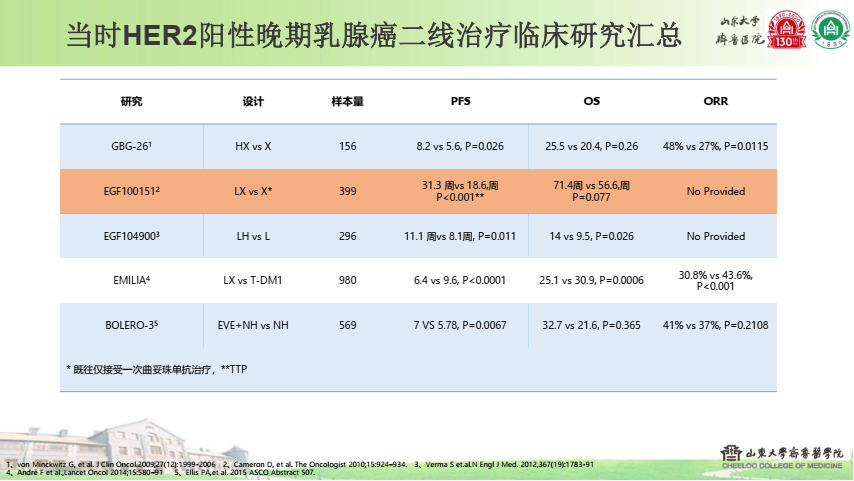Click sample size 569
The height and width of the screenshot is (481, 854).
pyautogui.click(x=347, y=325)
